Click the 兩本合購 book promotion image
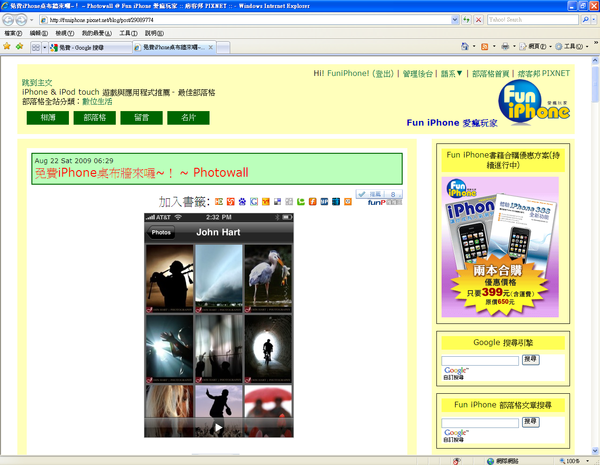600x465 pixels. [x=500, y=247]
